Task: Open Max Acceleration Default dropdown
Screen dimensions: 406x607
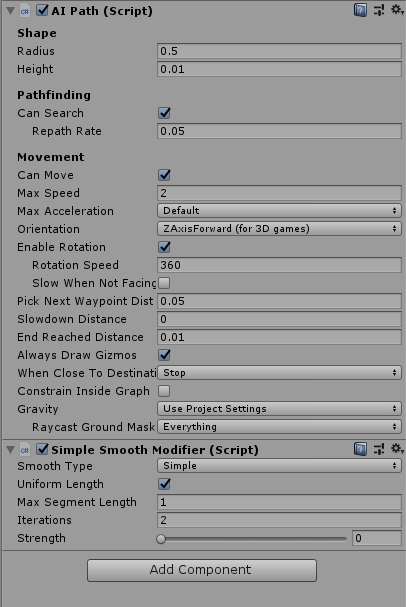Action: (279, 211)
